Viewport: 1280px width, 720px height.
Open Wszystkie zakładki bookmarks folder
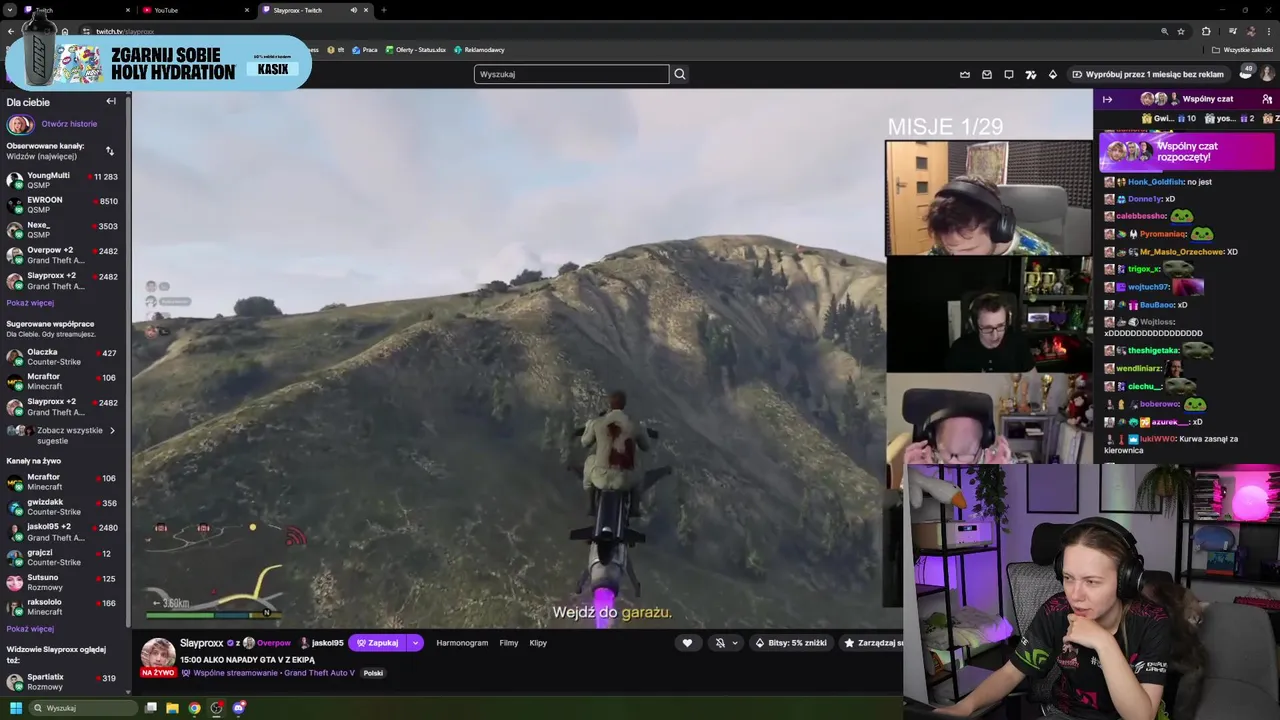pos(1242,50)
